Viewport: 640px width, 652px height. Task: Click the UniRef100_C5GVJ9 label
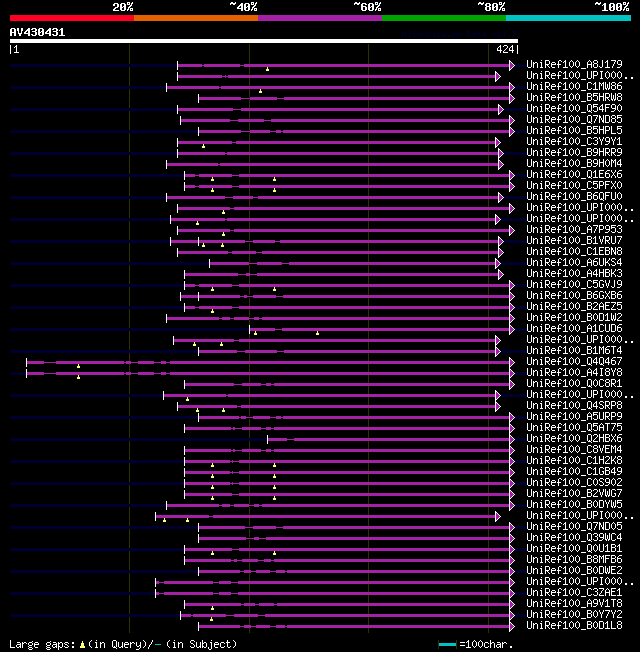point(574,285)
